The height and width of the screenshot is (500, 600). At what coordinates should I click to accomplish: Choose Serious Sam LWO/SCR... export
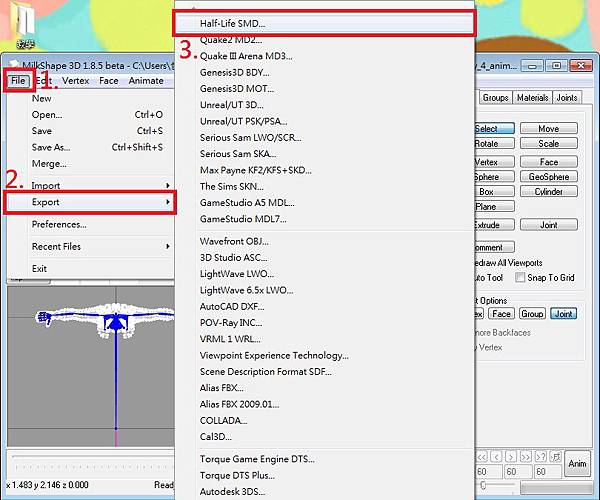tap(324, 138)
